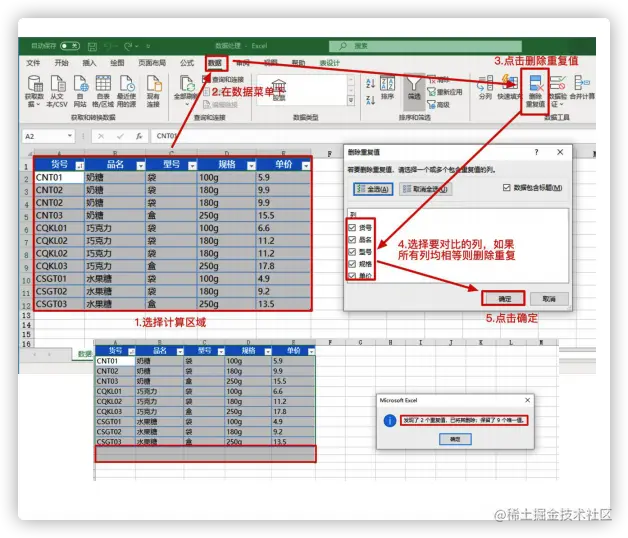Click the Save icon in title bar
The image size is (628, 538).
coord(93,46)
